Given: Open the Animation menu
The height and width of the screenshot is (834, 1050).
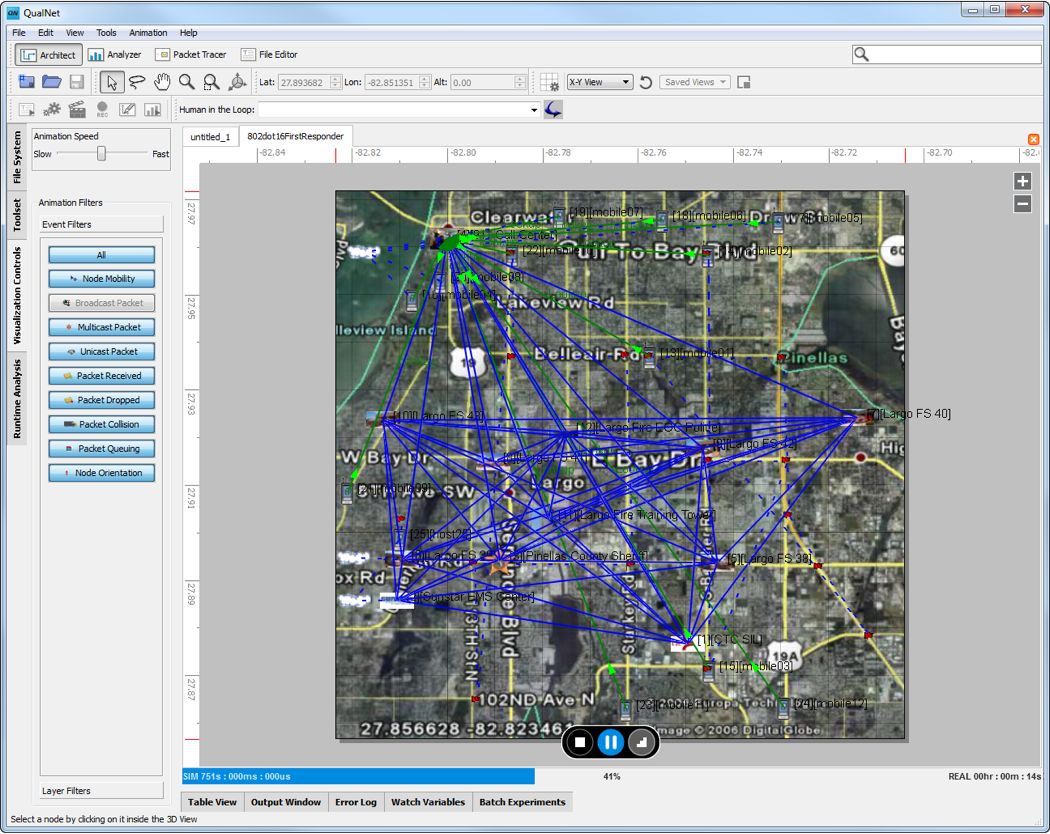Looking at the screenshot, I should pos(148,33).
